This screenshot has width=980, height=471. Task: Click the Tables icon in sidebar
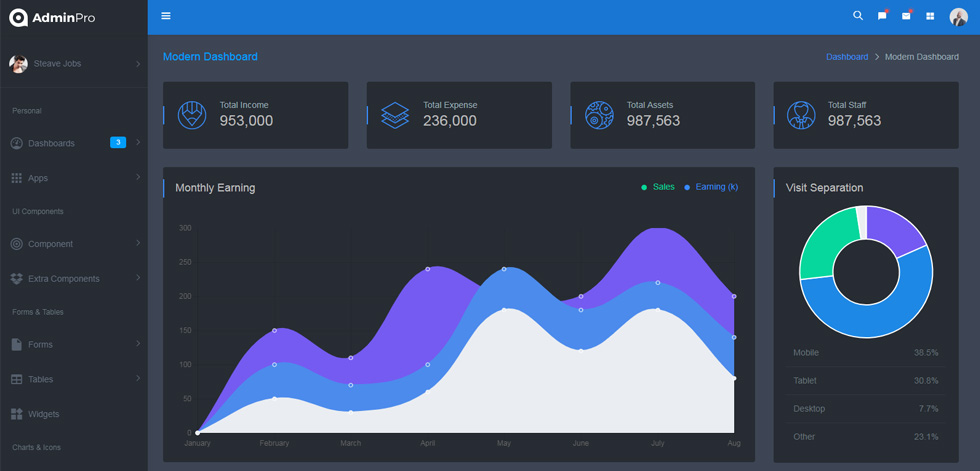17,379
